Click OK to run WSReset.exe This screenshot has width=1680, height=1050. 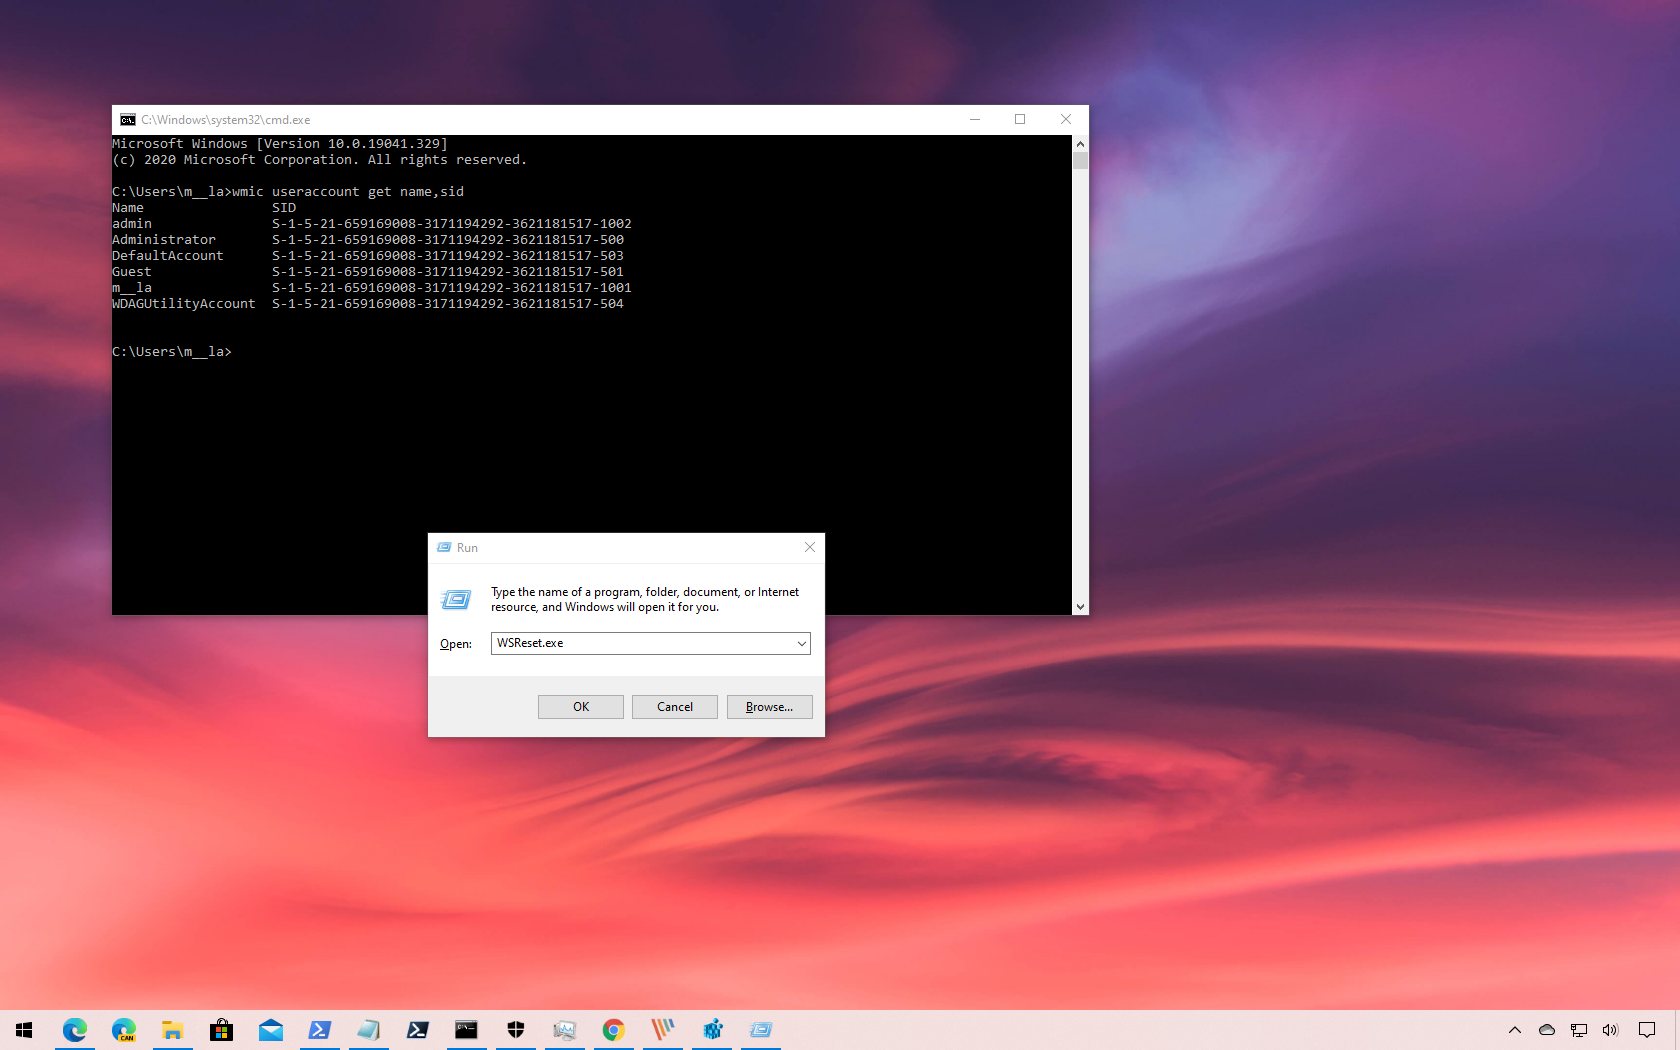580,706
